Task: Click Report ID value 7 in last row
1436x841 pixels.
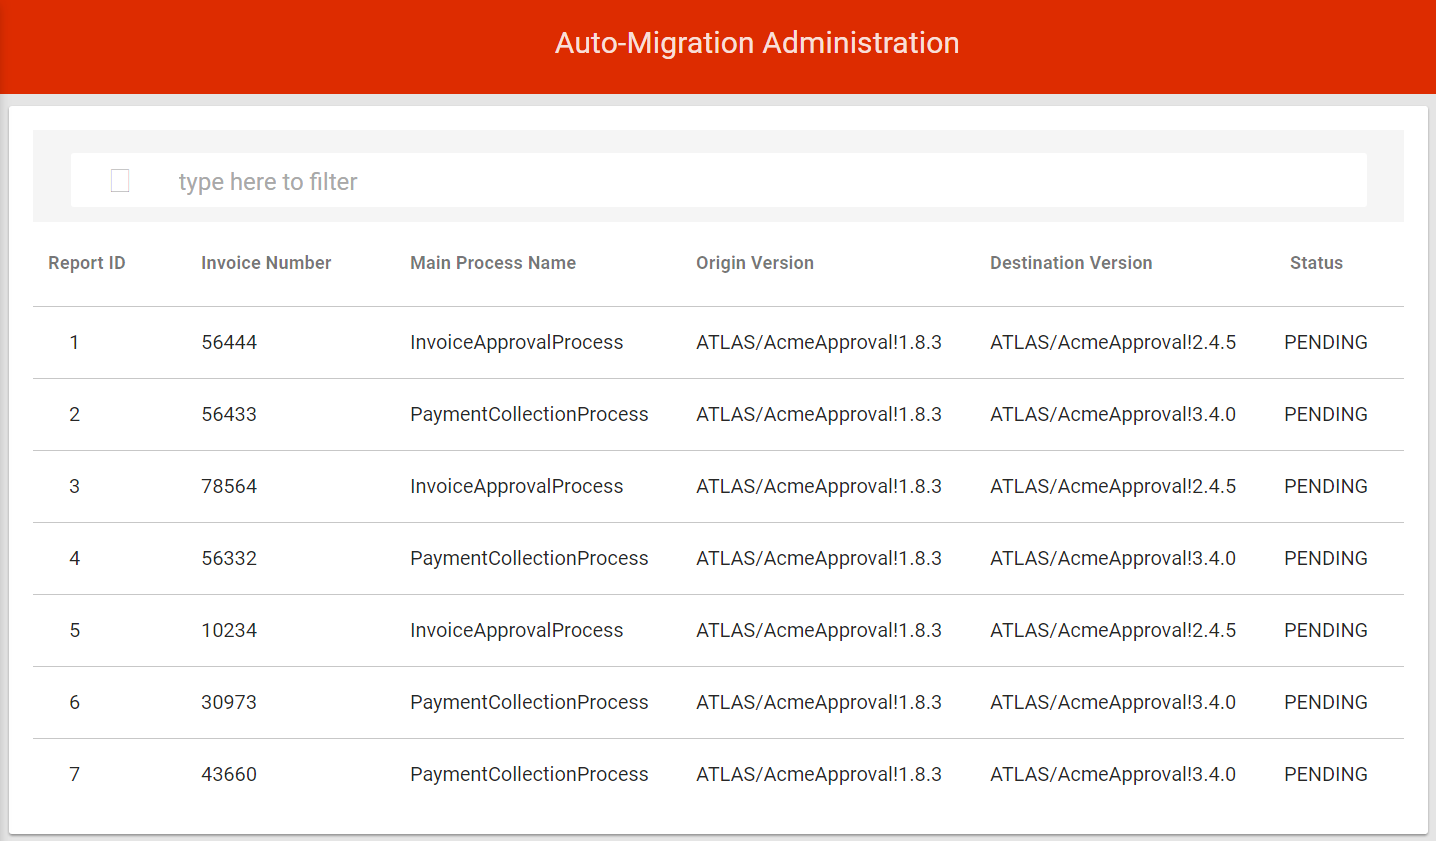Action: click(74, 774)
